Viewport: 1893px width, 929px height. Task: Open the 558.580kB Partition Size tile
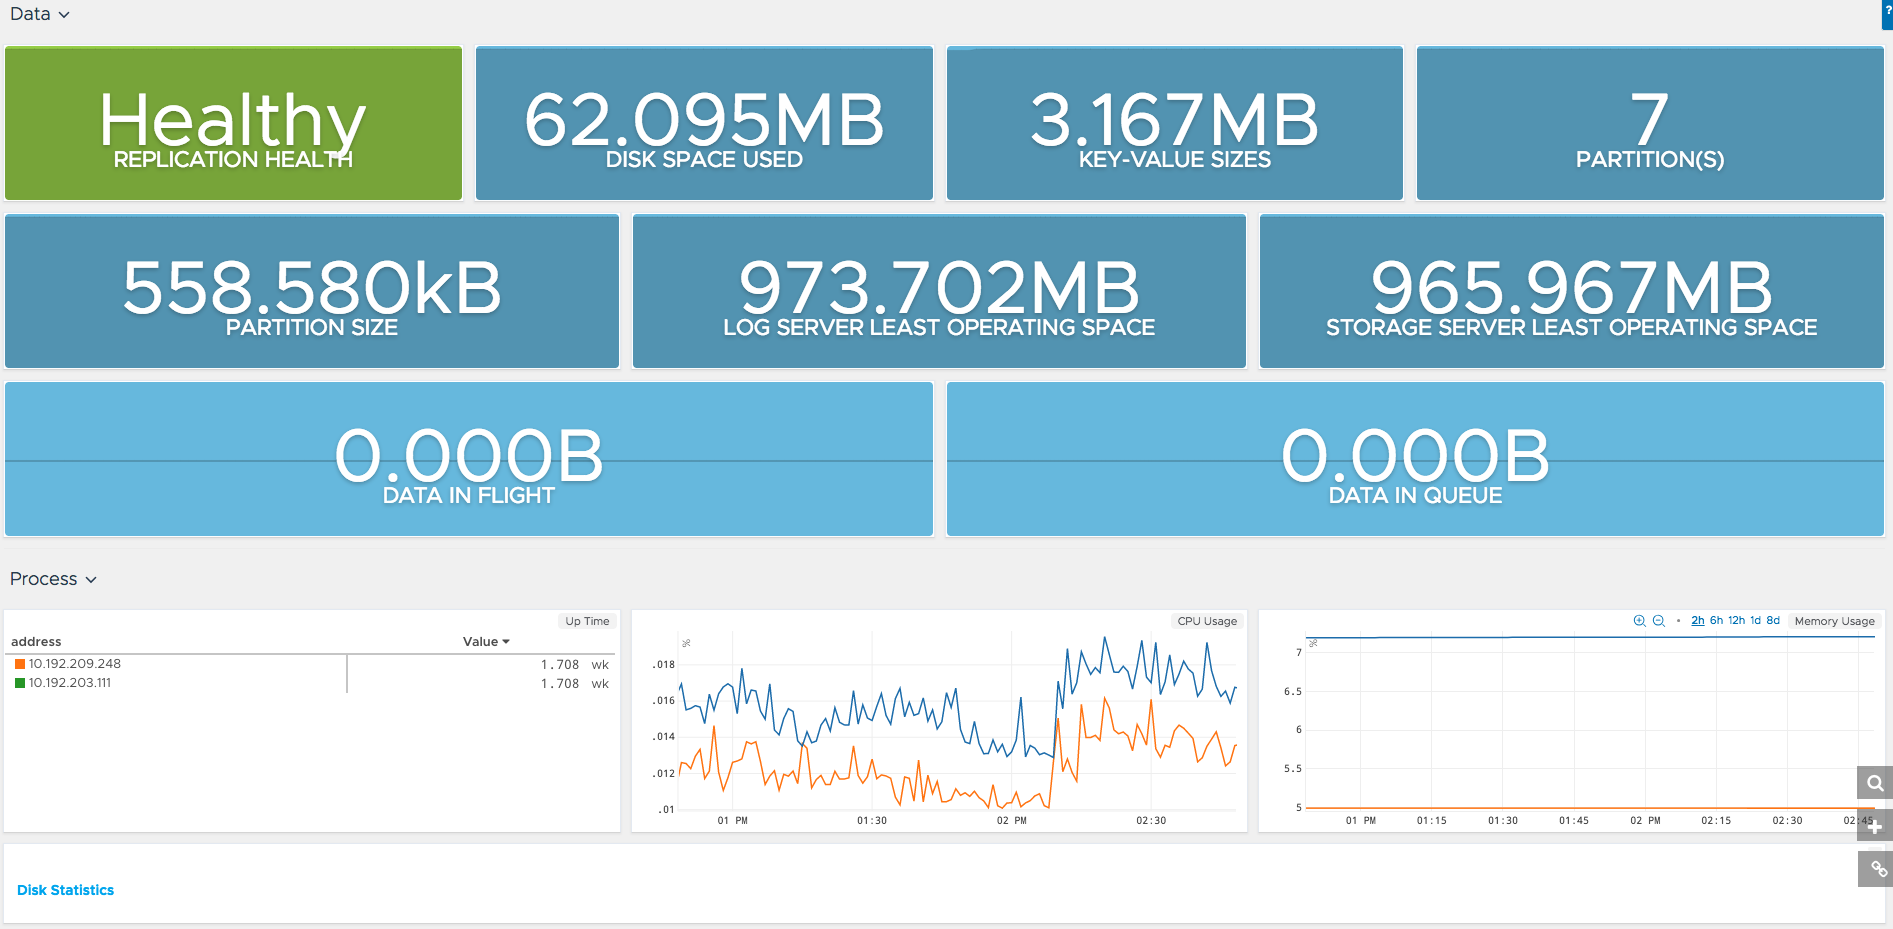click(x=312, y=292)
